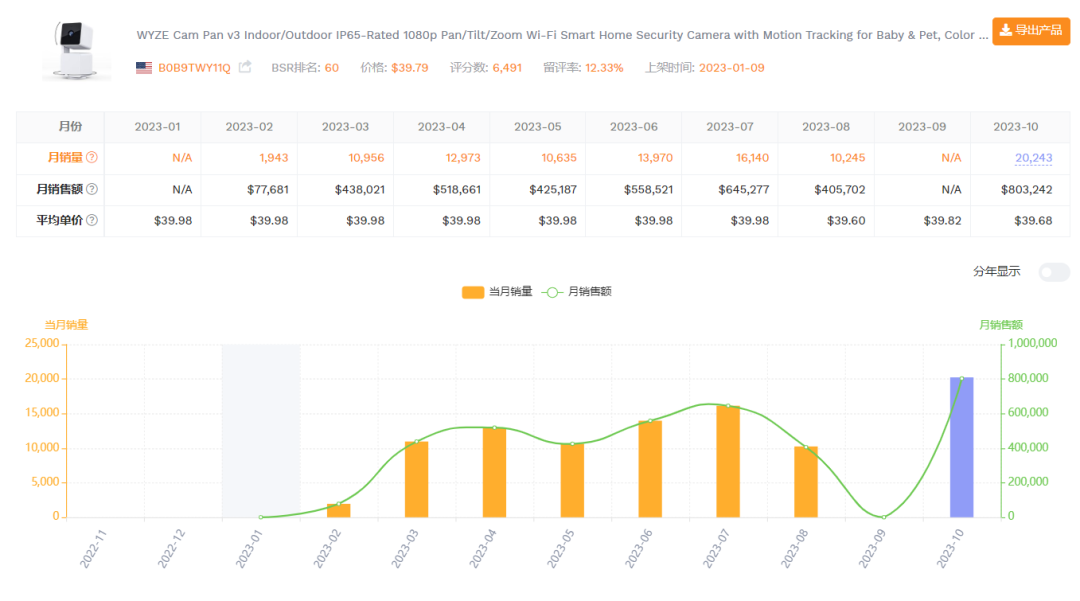This screenshot has height=601, width=1080.
Task: Click the 2023-02 orange bar in chart
Action: point(339,510)
